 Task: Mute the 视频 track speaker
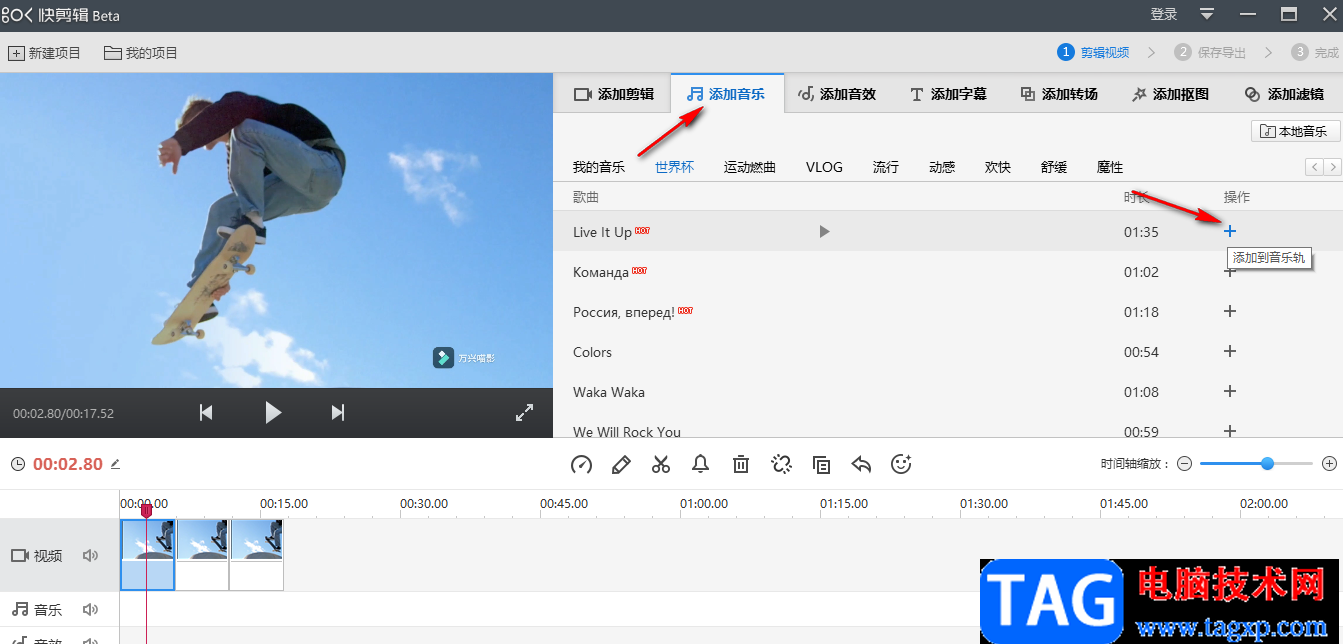(91, 555)
